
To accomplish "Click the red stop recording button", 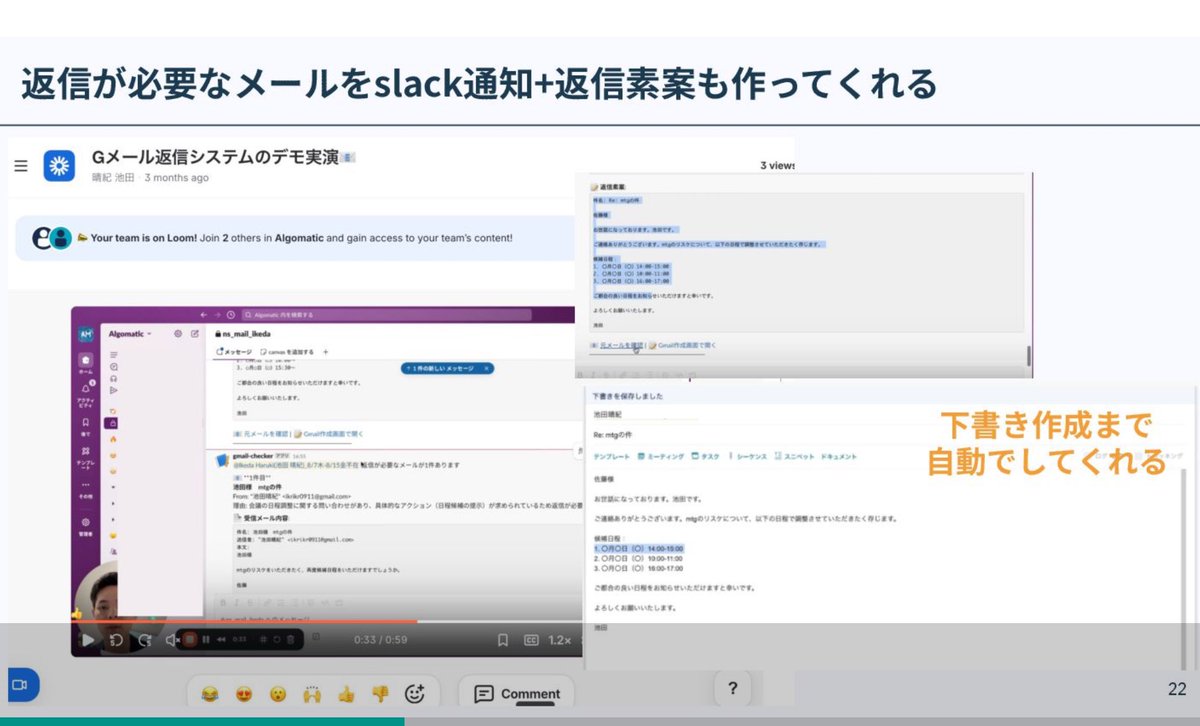I will (x=189, y=639).
